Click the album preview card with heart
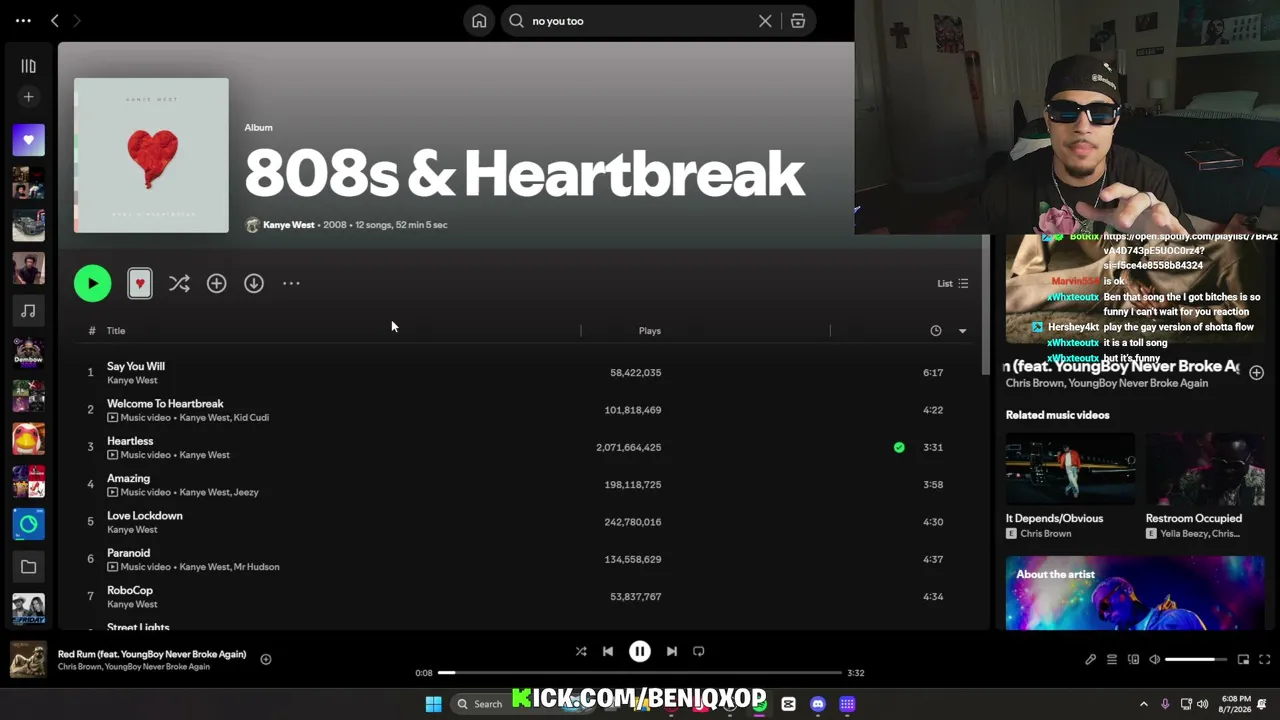Viewport: 1280px width, 720px height. [140, 284]
